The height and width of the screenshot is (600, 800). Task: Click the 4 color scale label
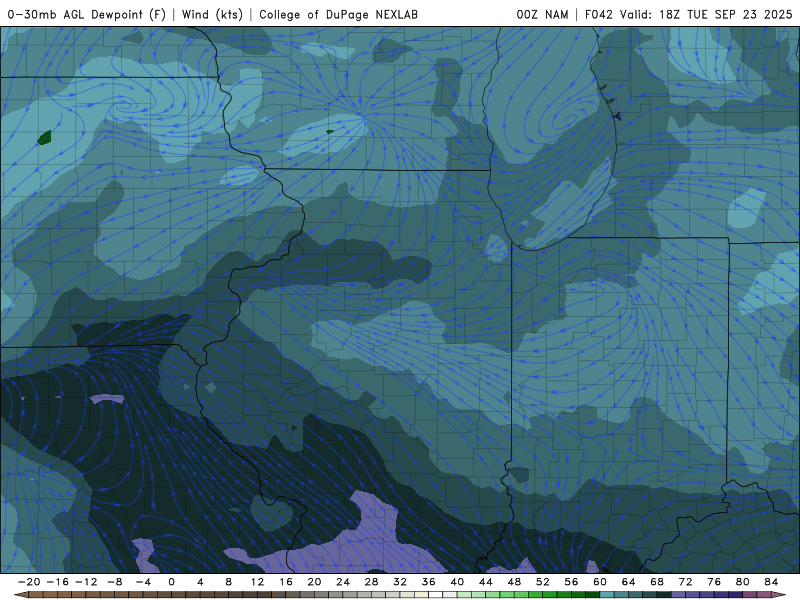tap(200, 582)
